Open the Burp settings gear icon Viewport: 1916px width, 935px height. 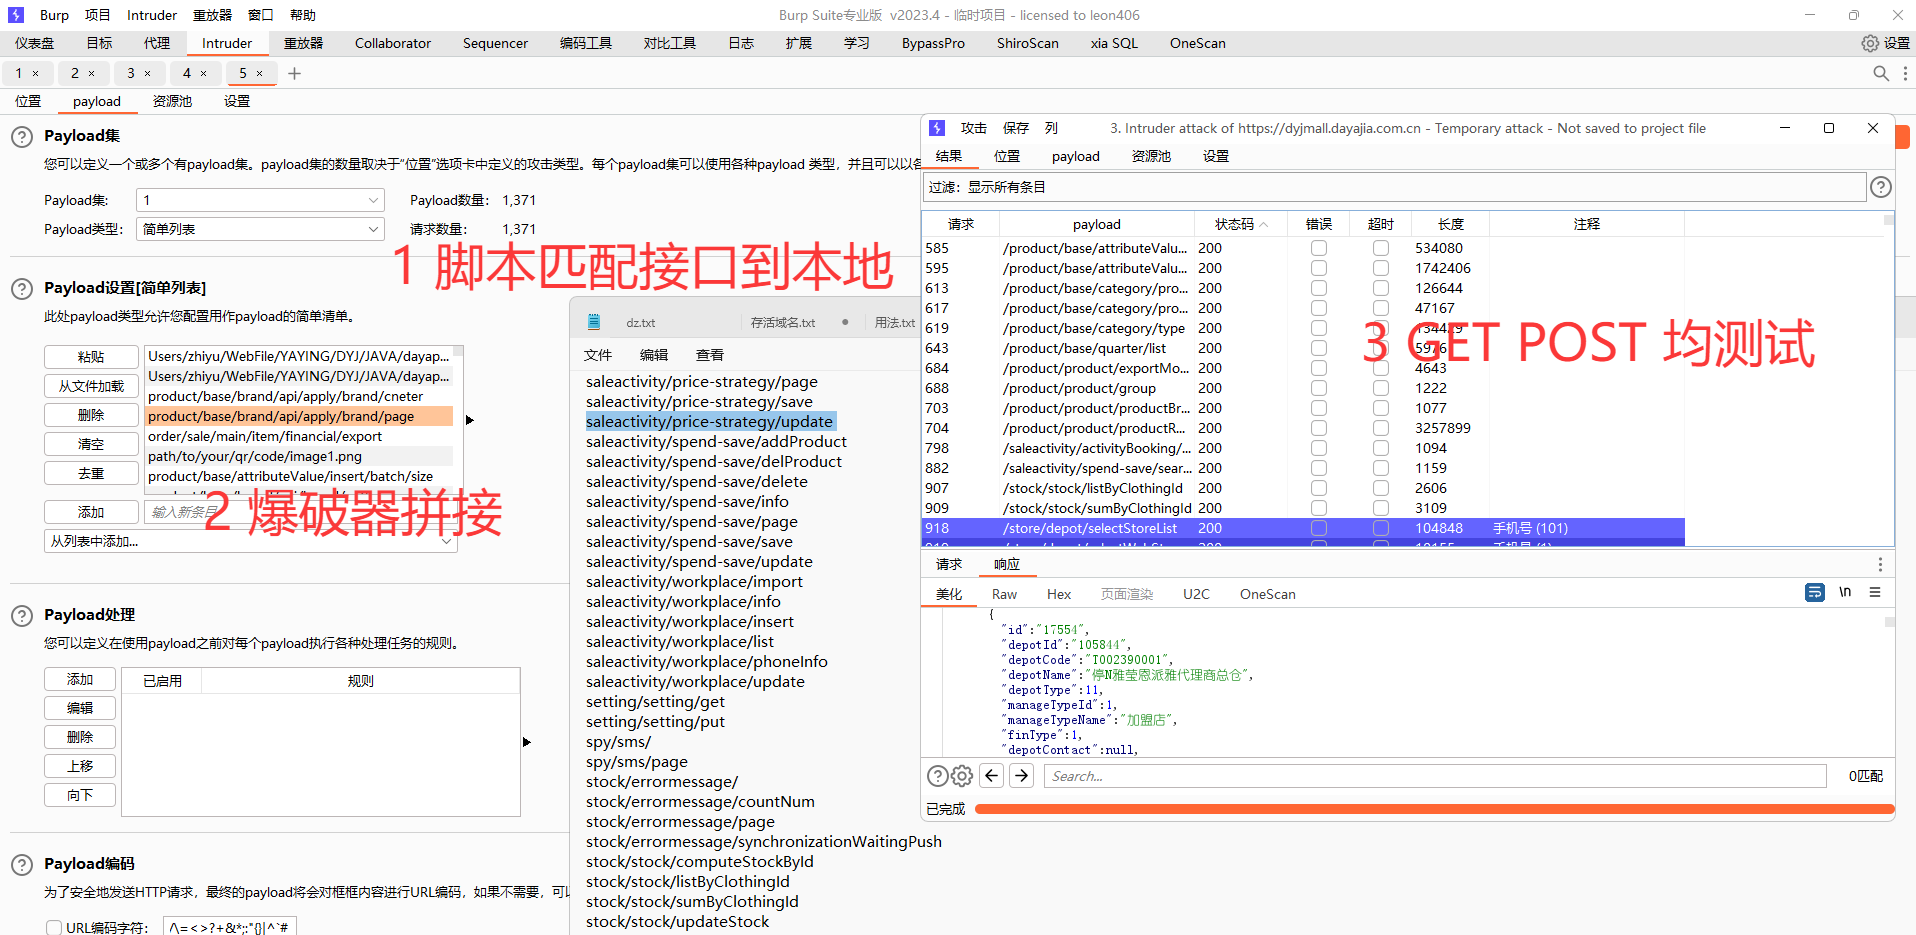point(1869,43)
